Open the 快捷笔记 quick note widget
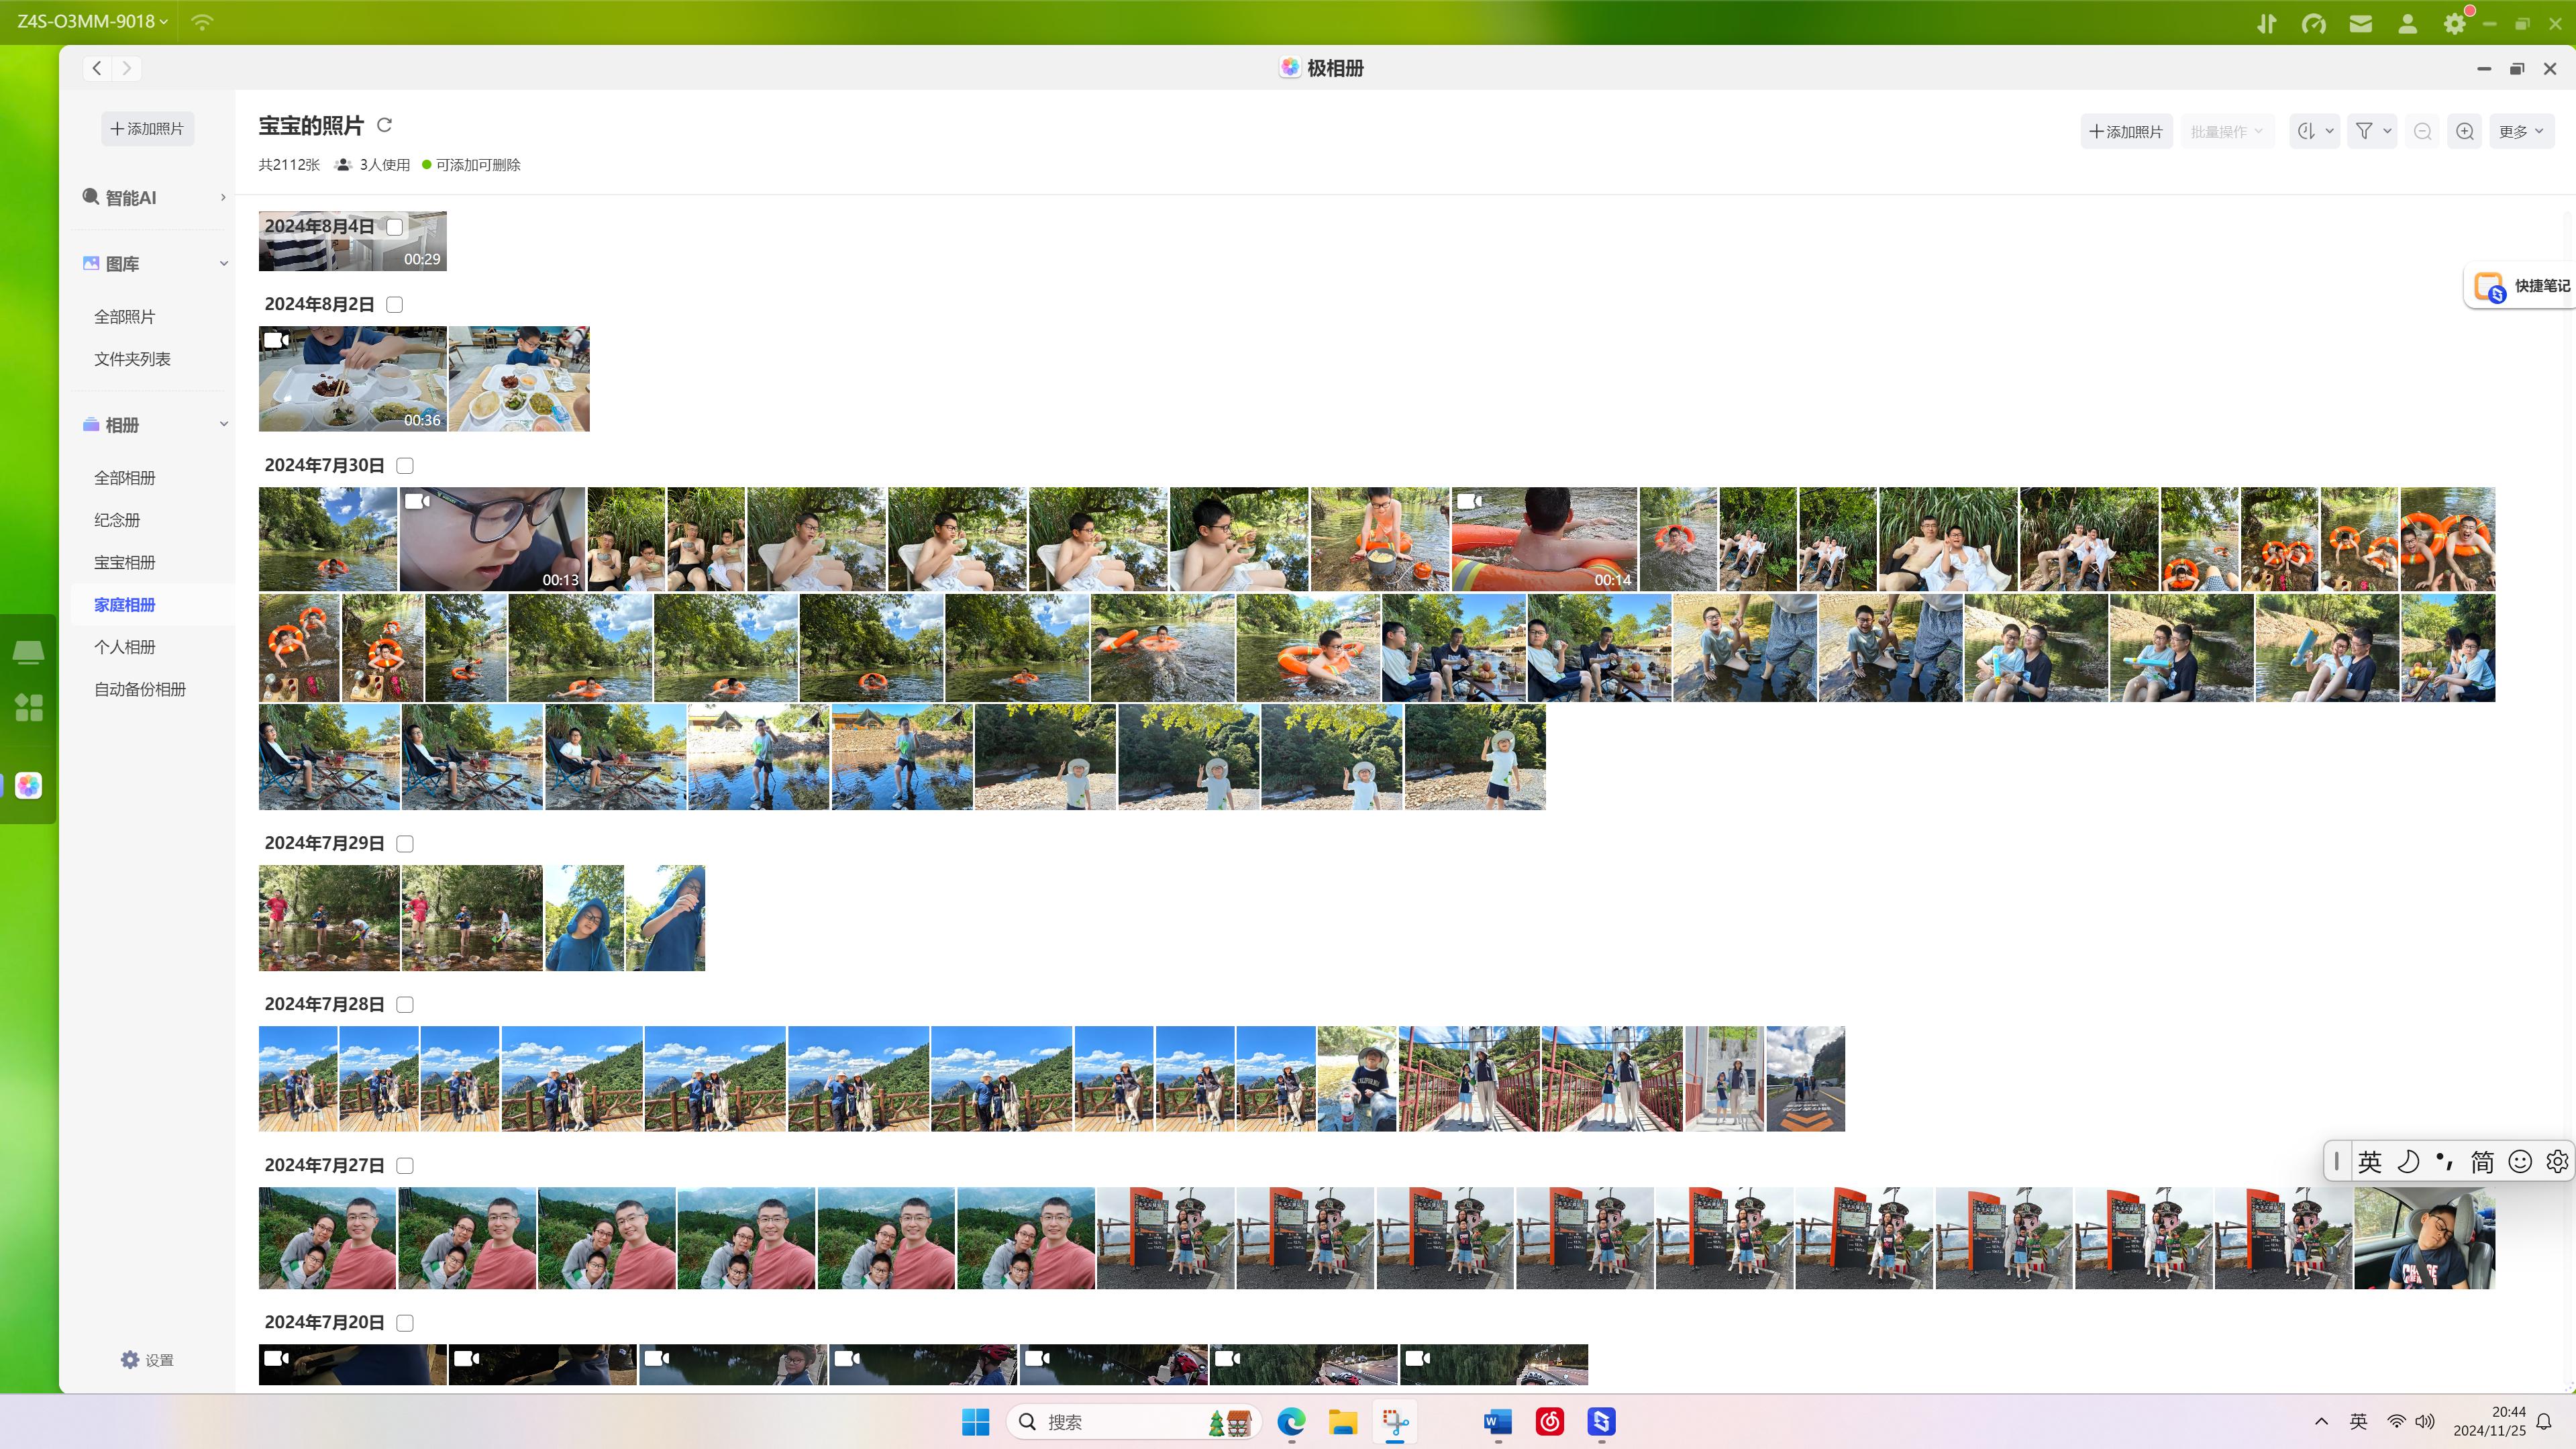The width and height of the screenshot is (2576, 1449). click(2520, 287)
